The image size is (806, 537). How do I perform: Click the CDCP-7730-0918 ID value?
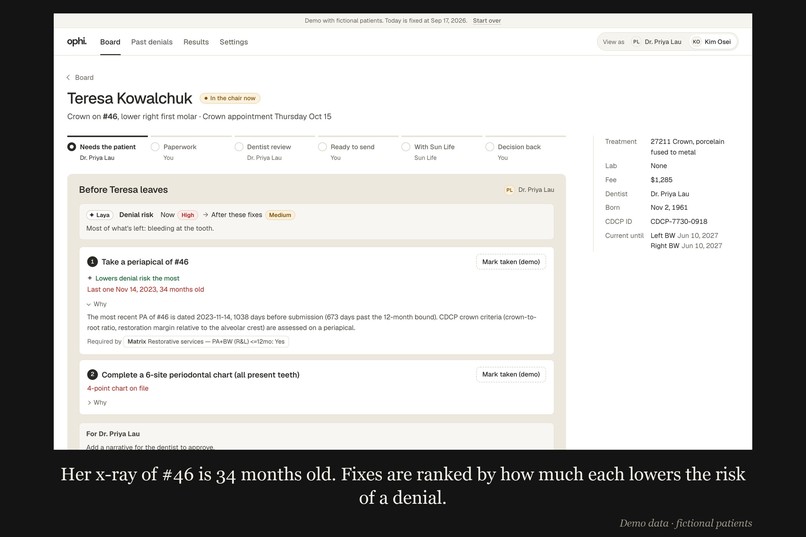point(679,221)
